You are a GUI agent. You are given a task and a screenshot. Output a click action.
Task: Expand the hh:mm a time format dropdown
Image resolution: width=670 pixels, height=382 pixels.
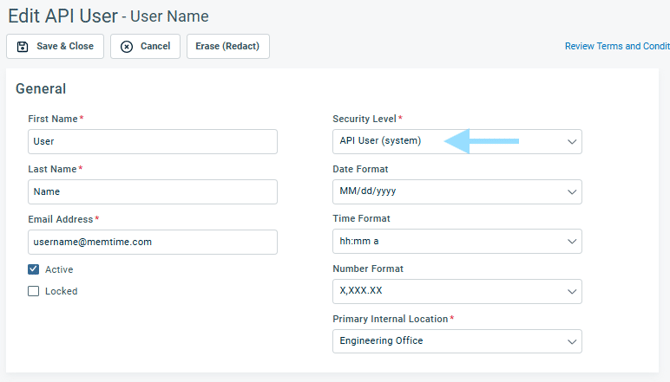[x=457, y=241]
